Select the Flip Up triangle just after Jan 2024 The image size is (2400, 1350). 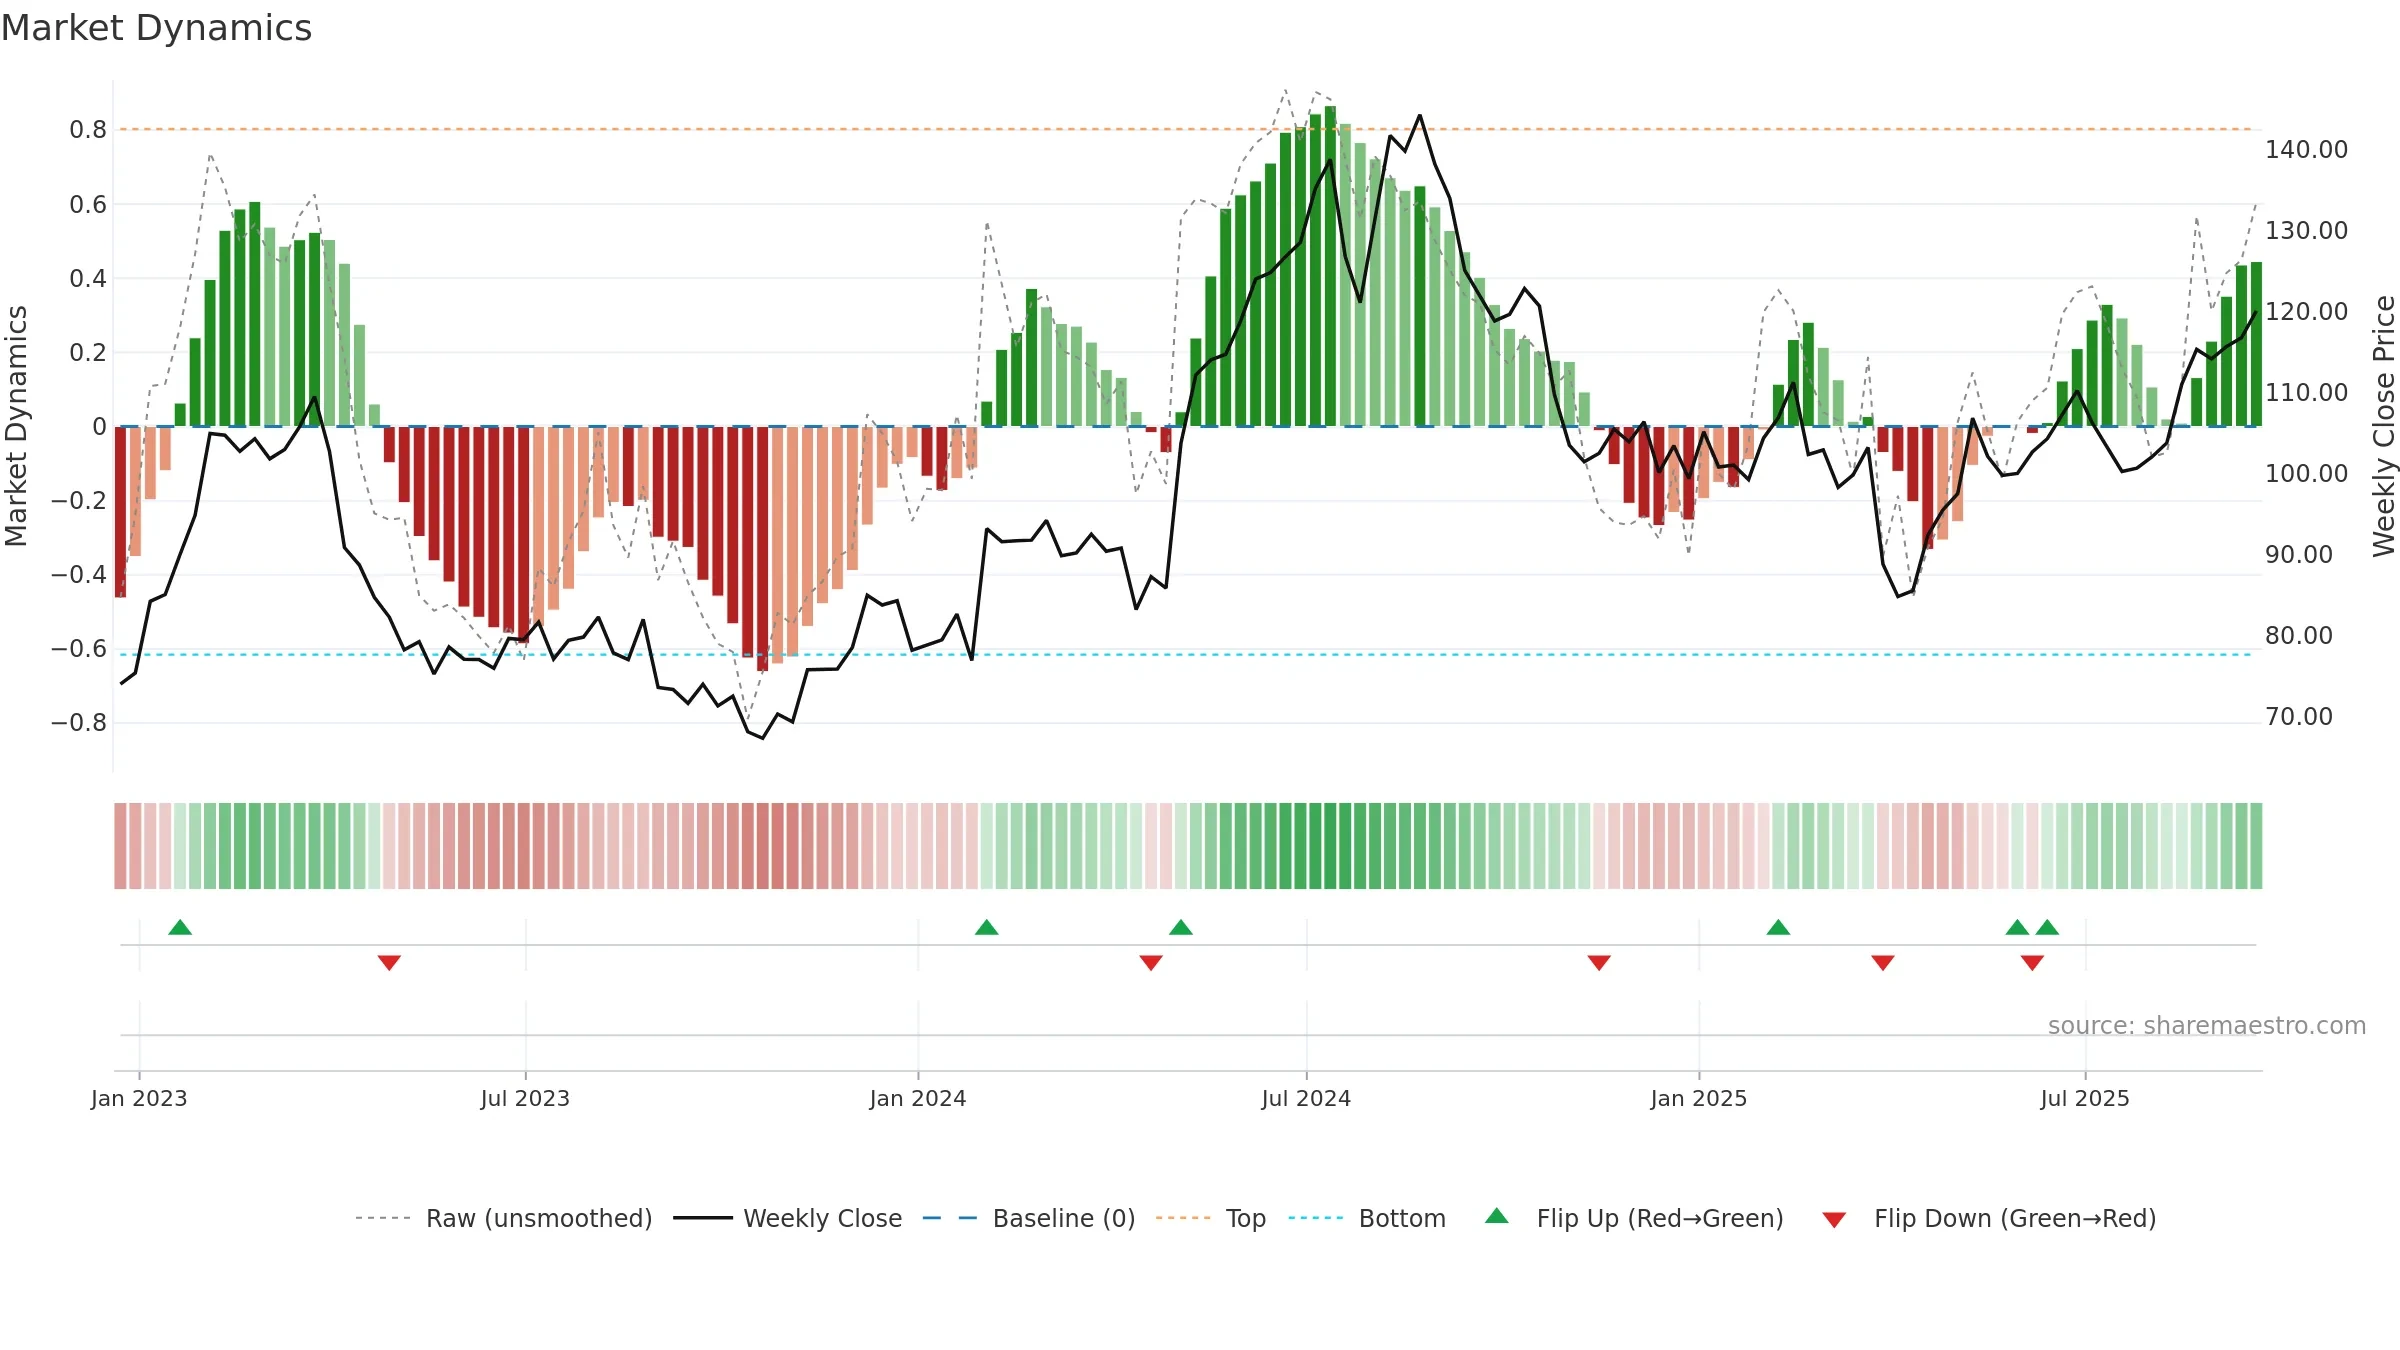tap(987, 928)
